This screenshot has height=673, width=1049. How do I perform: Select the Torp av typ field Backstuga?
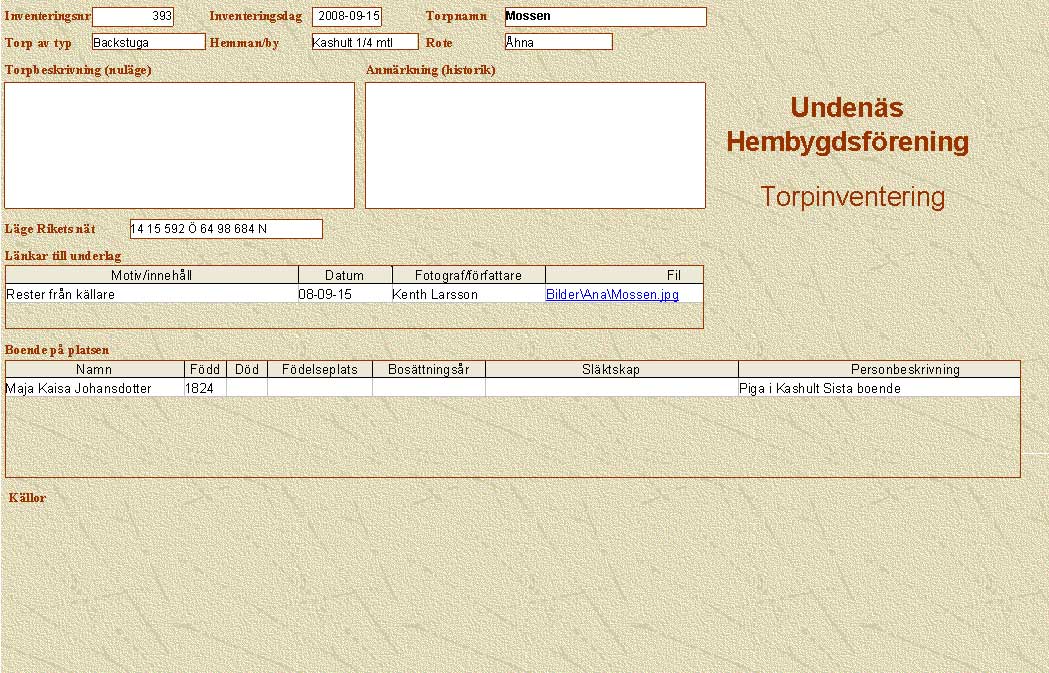148,42
